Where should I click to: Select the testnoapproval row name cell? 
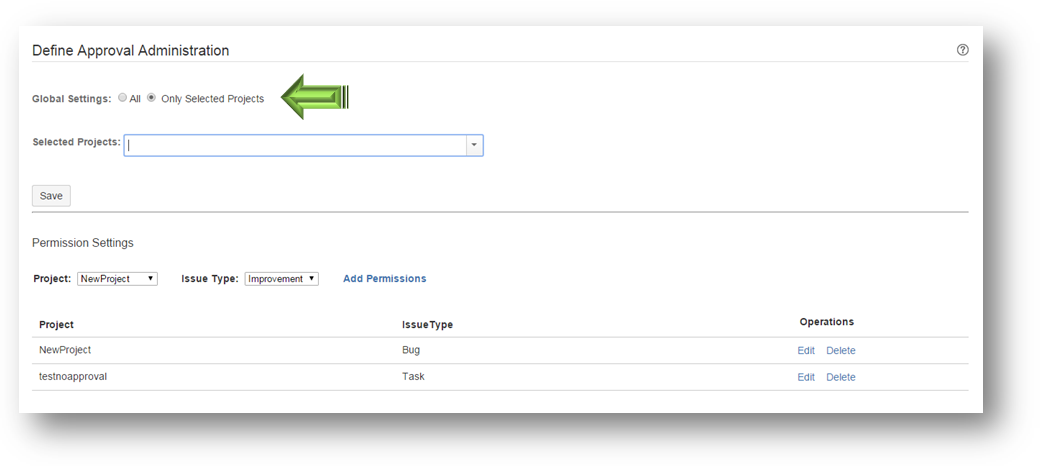point(73,377)
